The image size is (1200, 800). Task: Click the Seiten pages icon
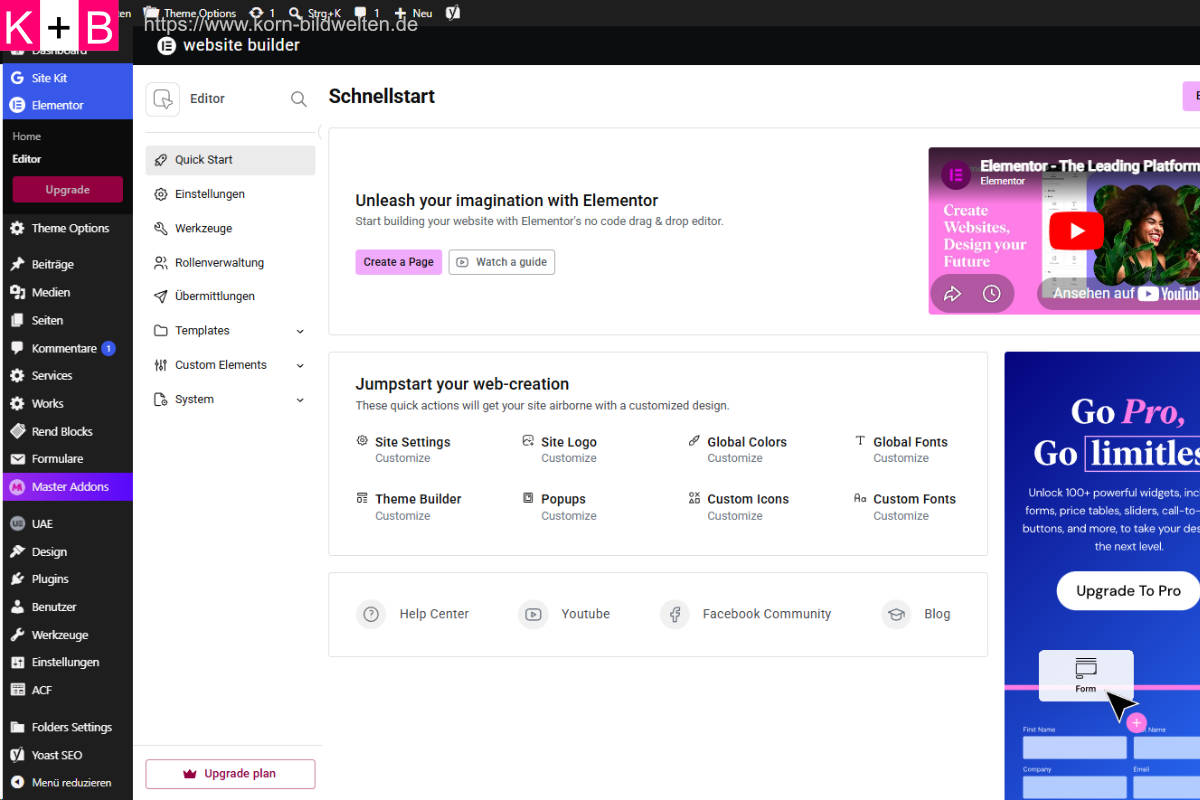[x=17, y=320]
